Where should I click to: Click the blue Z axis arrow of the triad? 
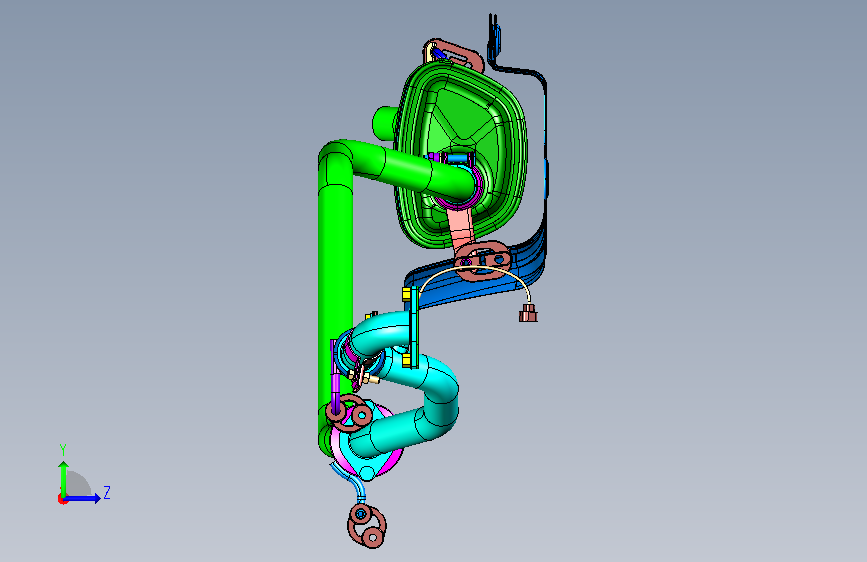pos(83,498)
